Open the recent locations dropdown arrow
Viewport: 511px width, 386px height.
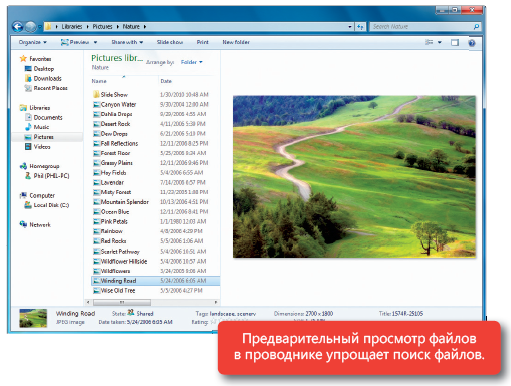pos(40,27)
